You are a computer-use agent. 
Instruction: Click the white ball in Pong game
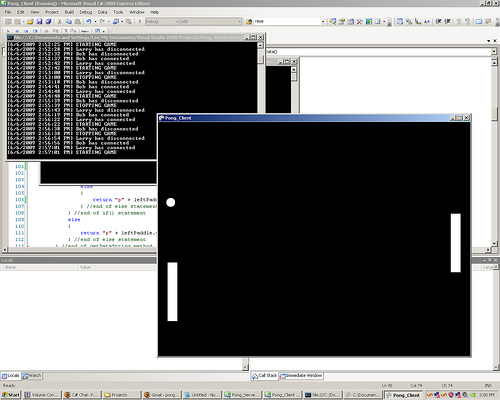tap(171, 202)
